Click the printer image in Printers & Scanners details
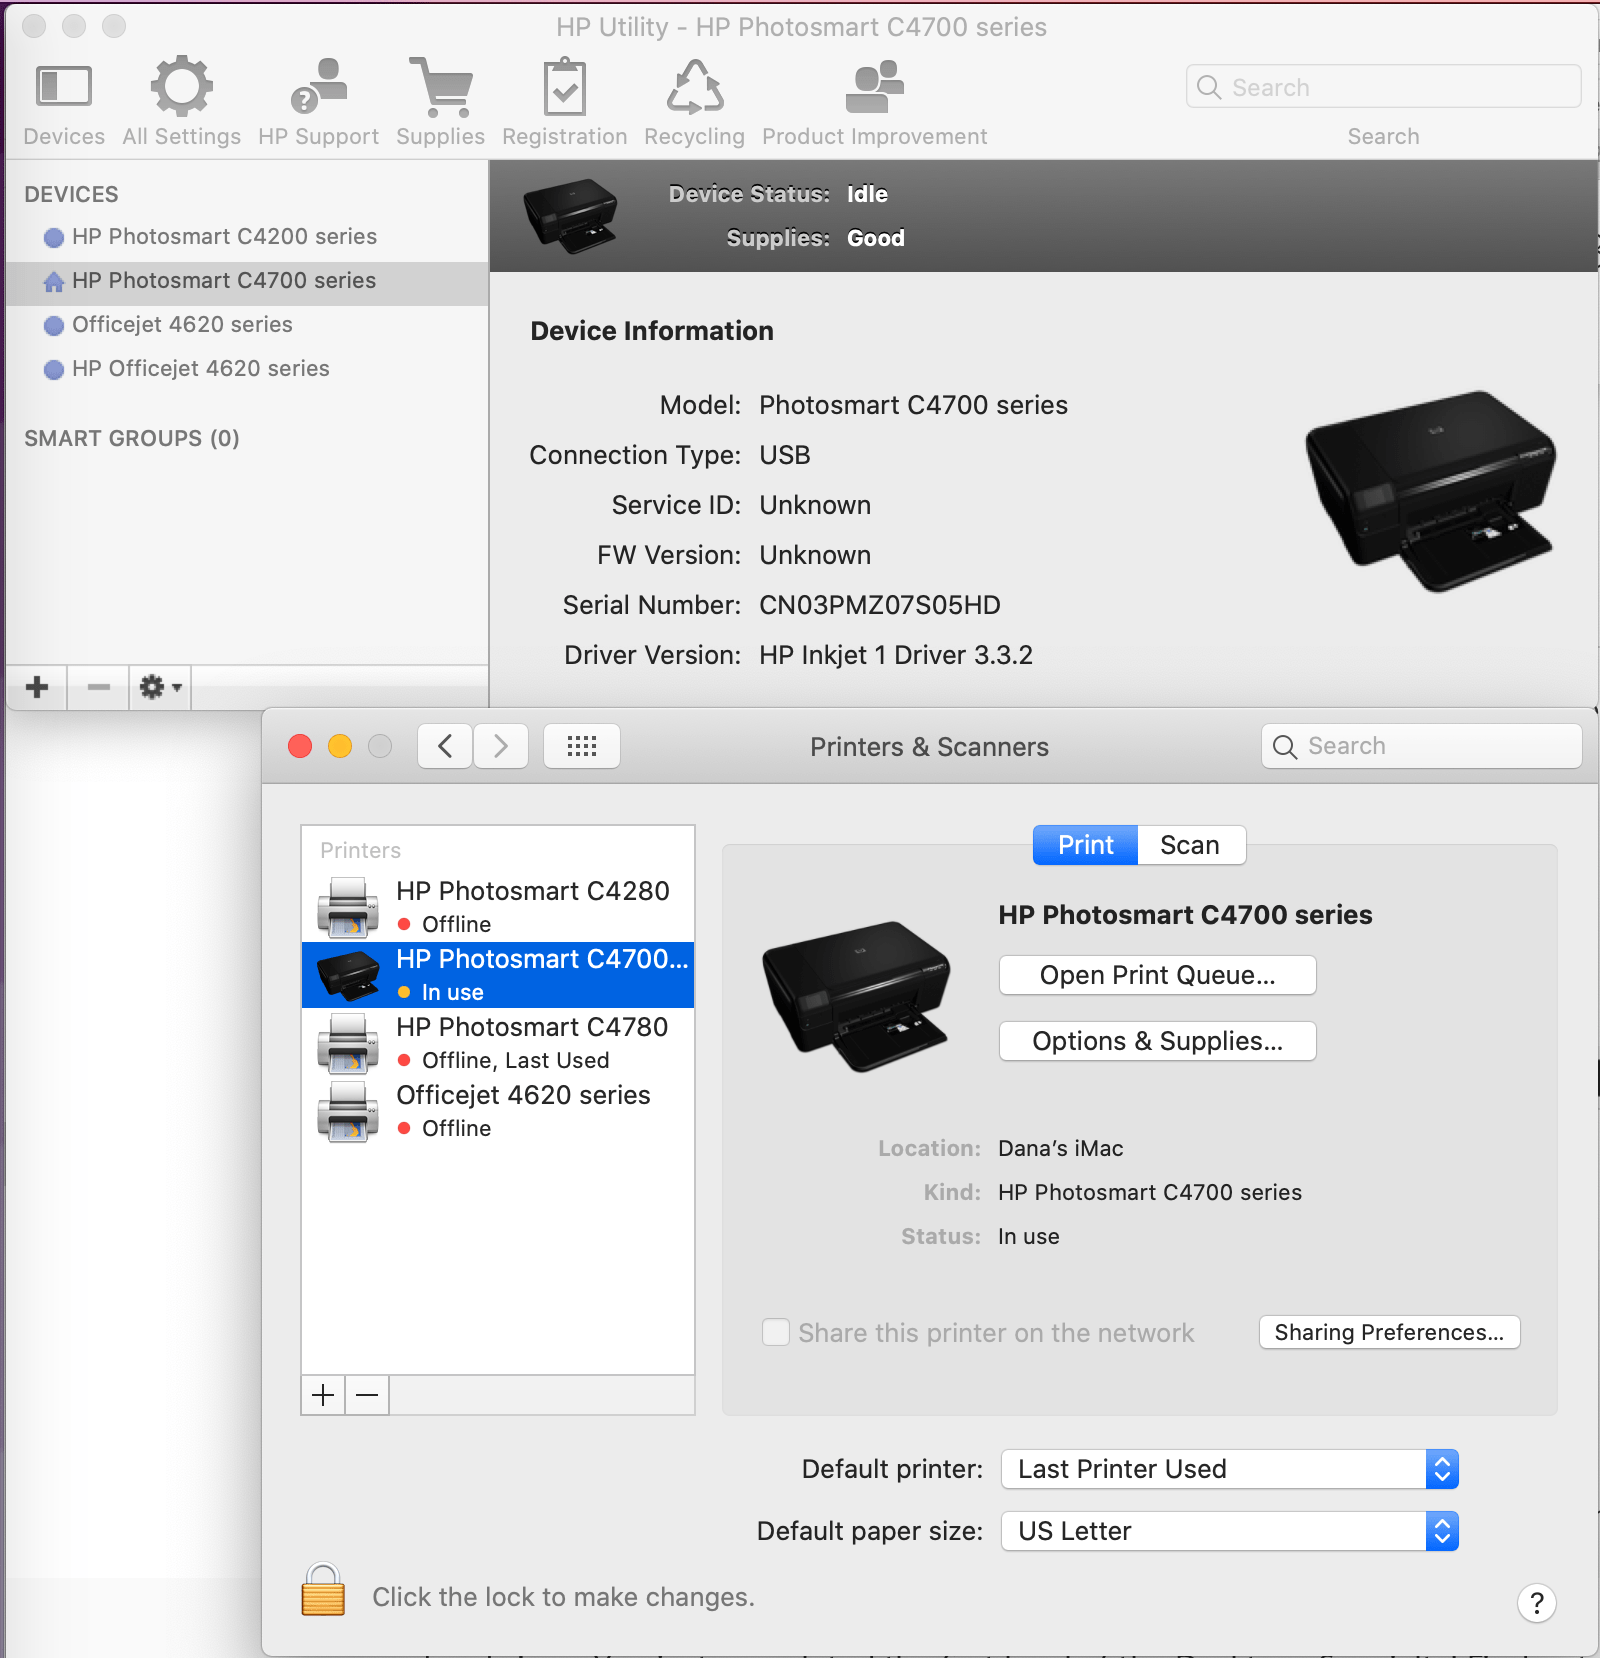The height and width of the screenshot is (1658, 1600). point(856,996)
